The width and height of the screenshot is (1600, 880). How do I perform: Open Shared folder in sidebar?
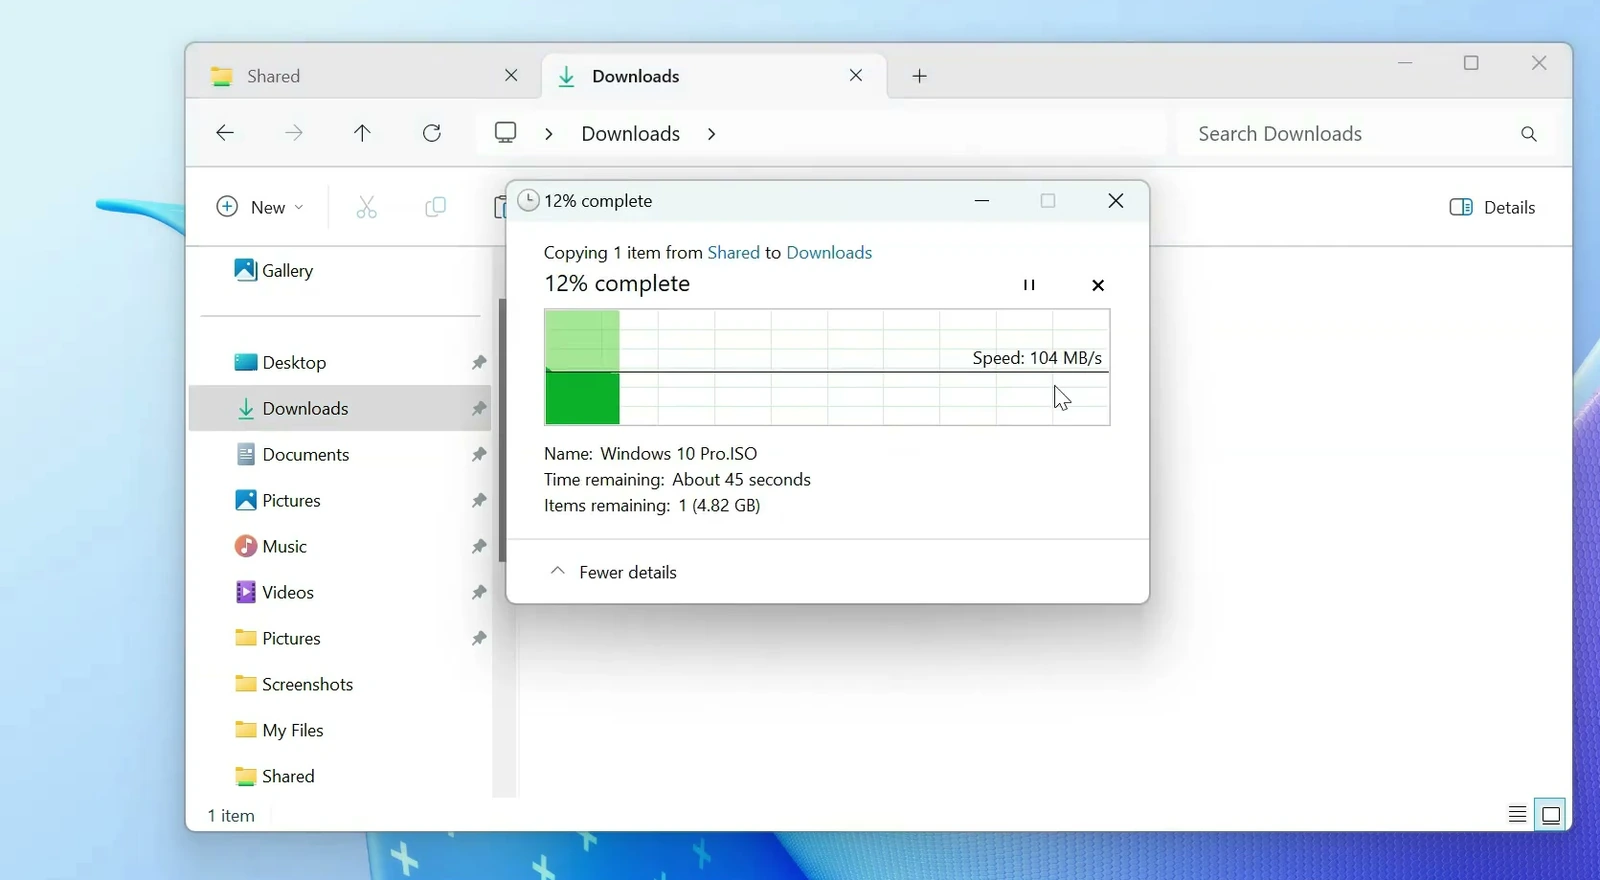pyautogui.click(x=274, y=776)
